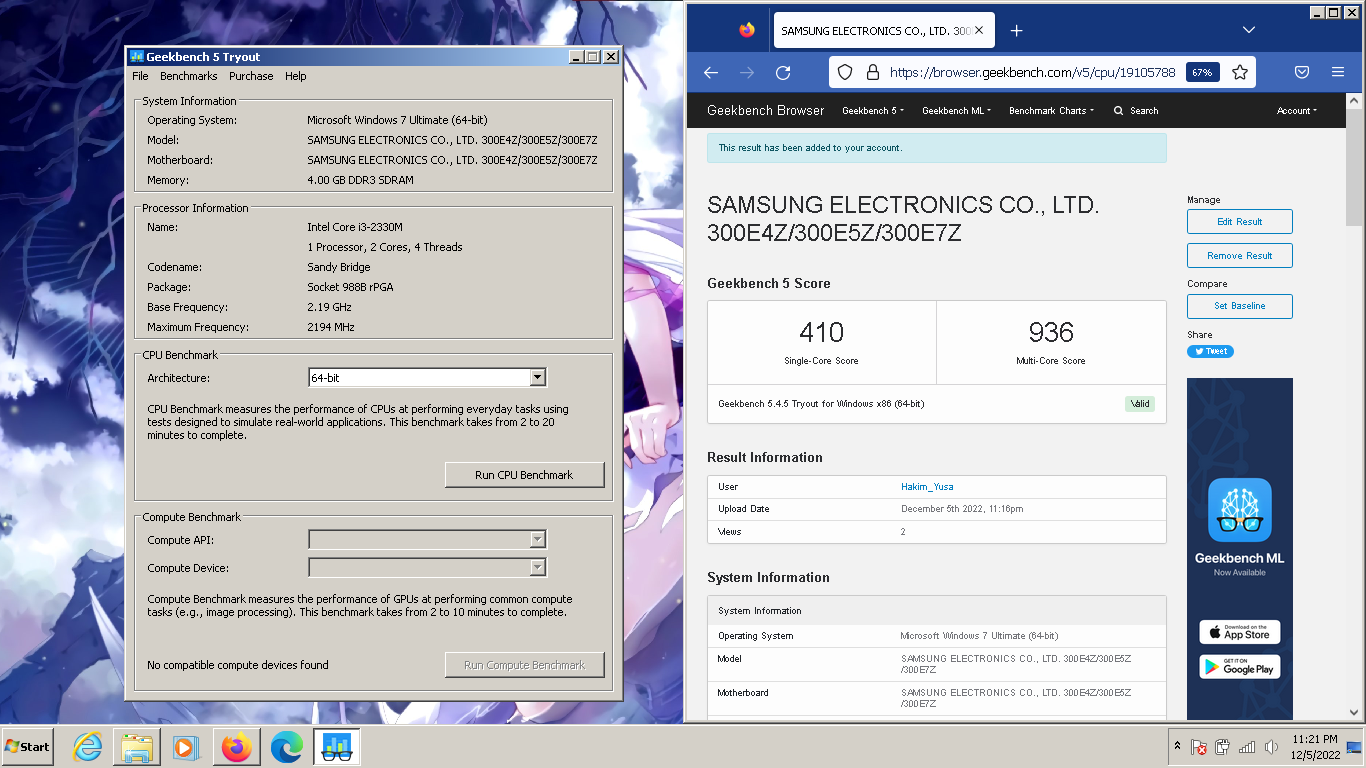Screen dimensions: 1366x768
Task: Select Geekbench taskbar icon
Action: (337, 746)
